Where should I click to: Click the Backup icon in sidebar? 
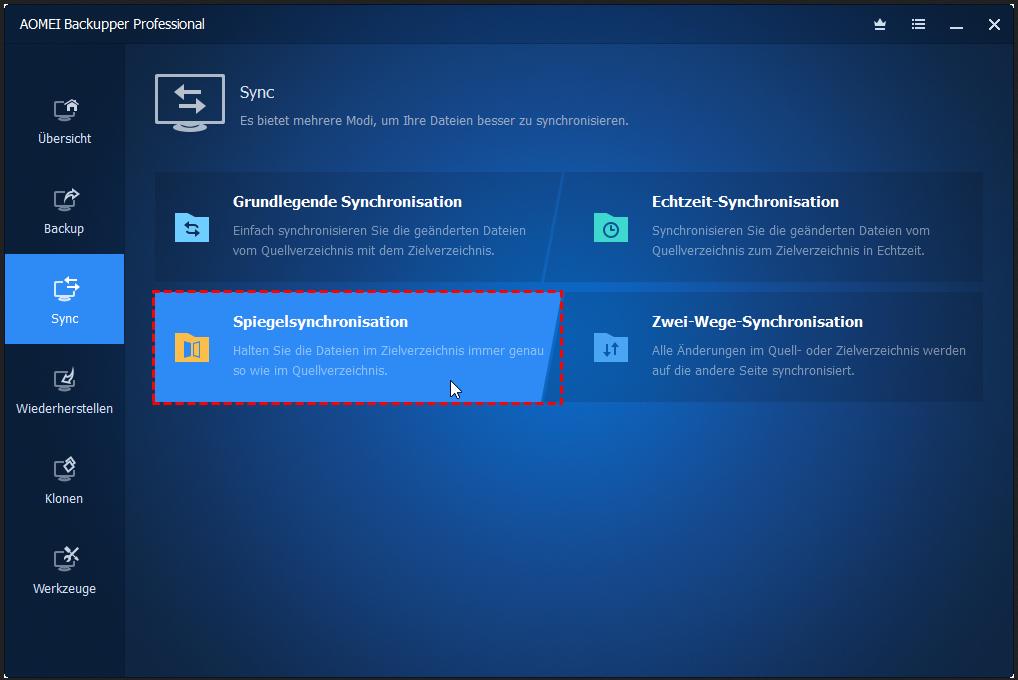(65, 199)
